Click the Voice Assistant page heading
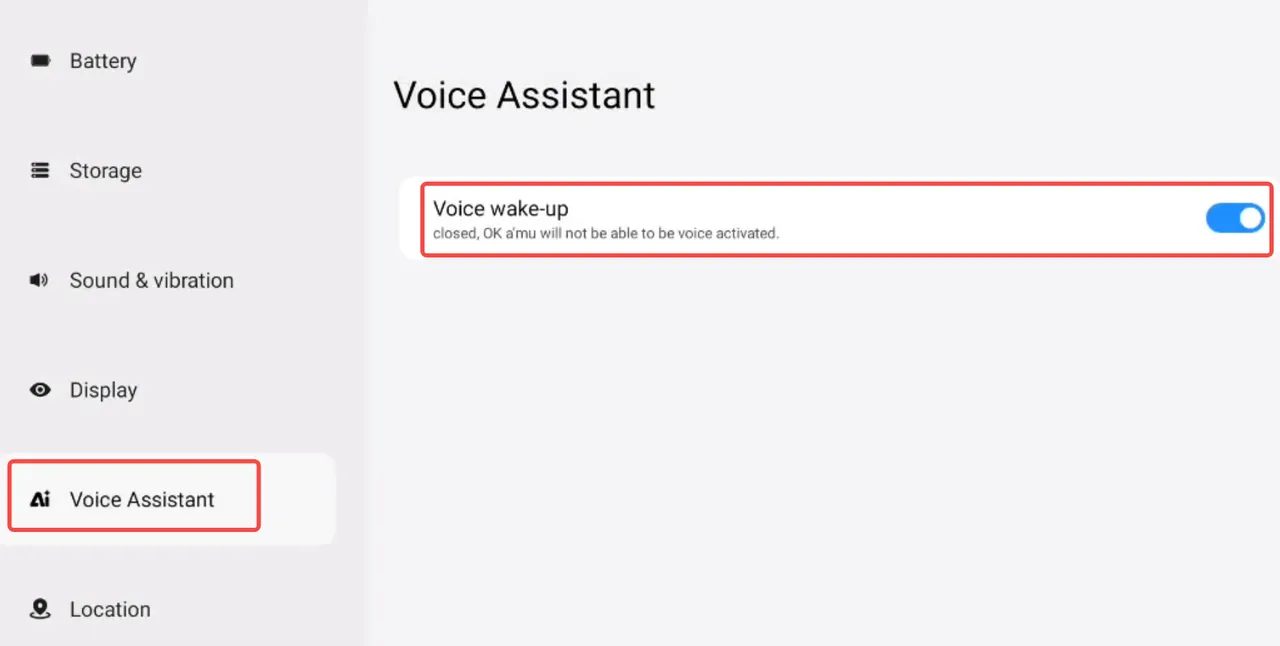The image size is (1280, 646). 524,96
